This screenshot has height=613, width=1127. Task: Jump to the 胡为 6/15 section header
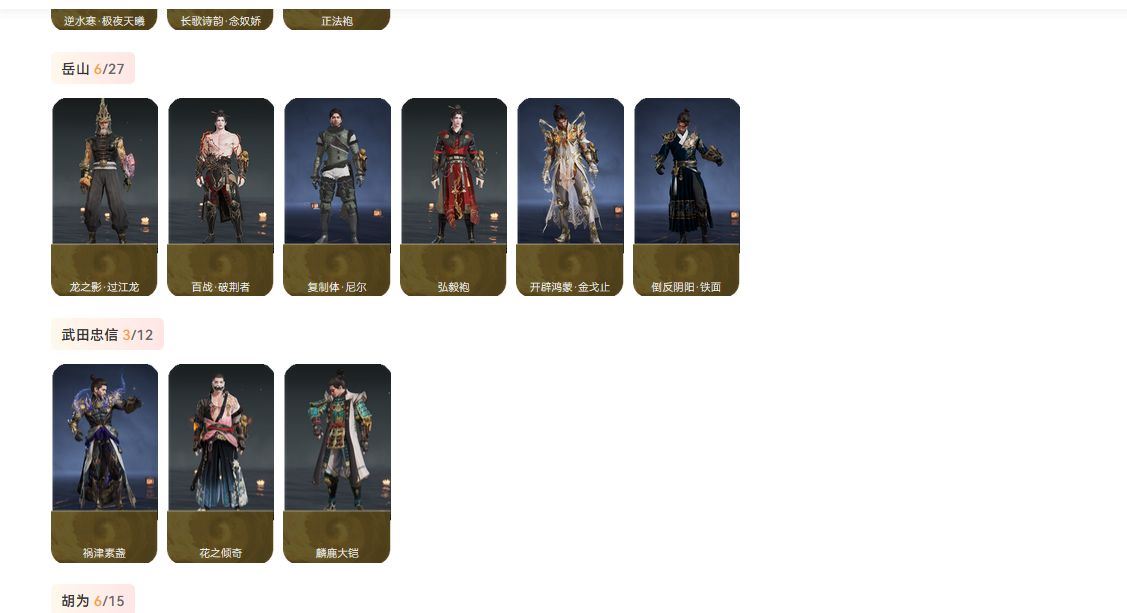point(93,599)
